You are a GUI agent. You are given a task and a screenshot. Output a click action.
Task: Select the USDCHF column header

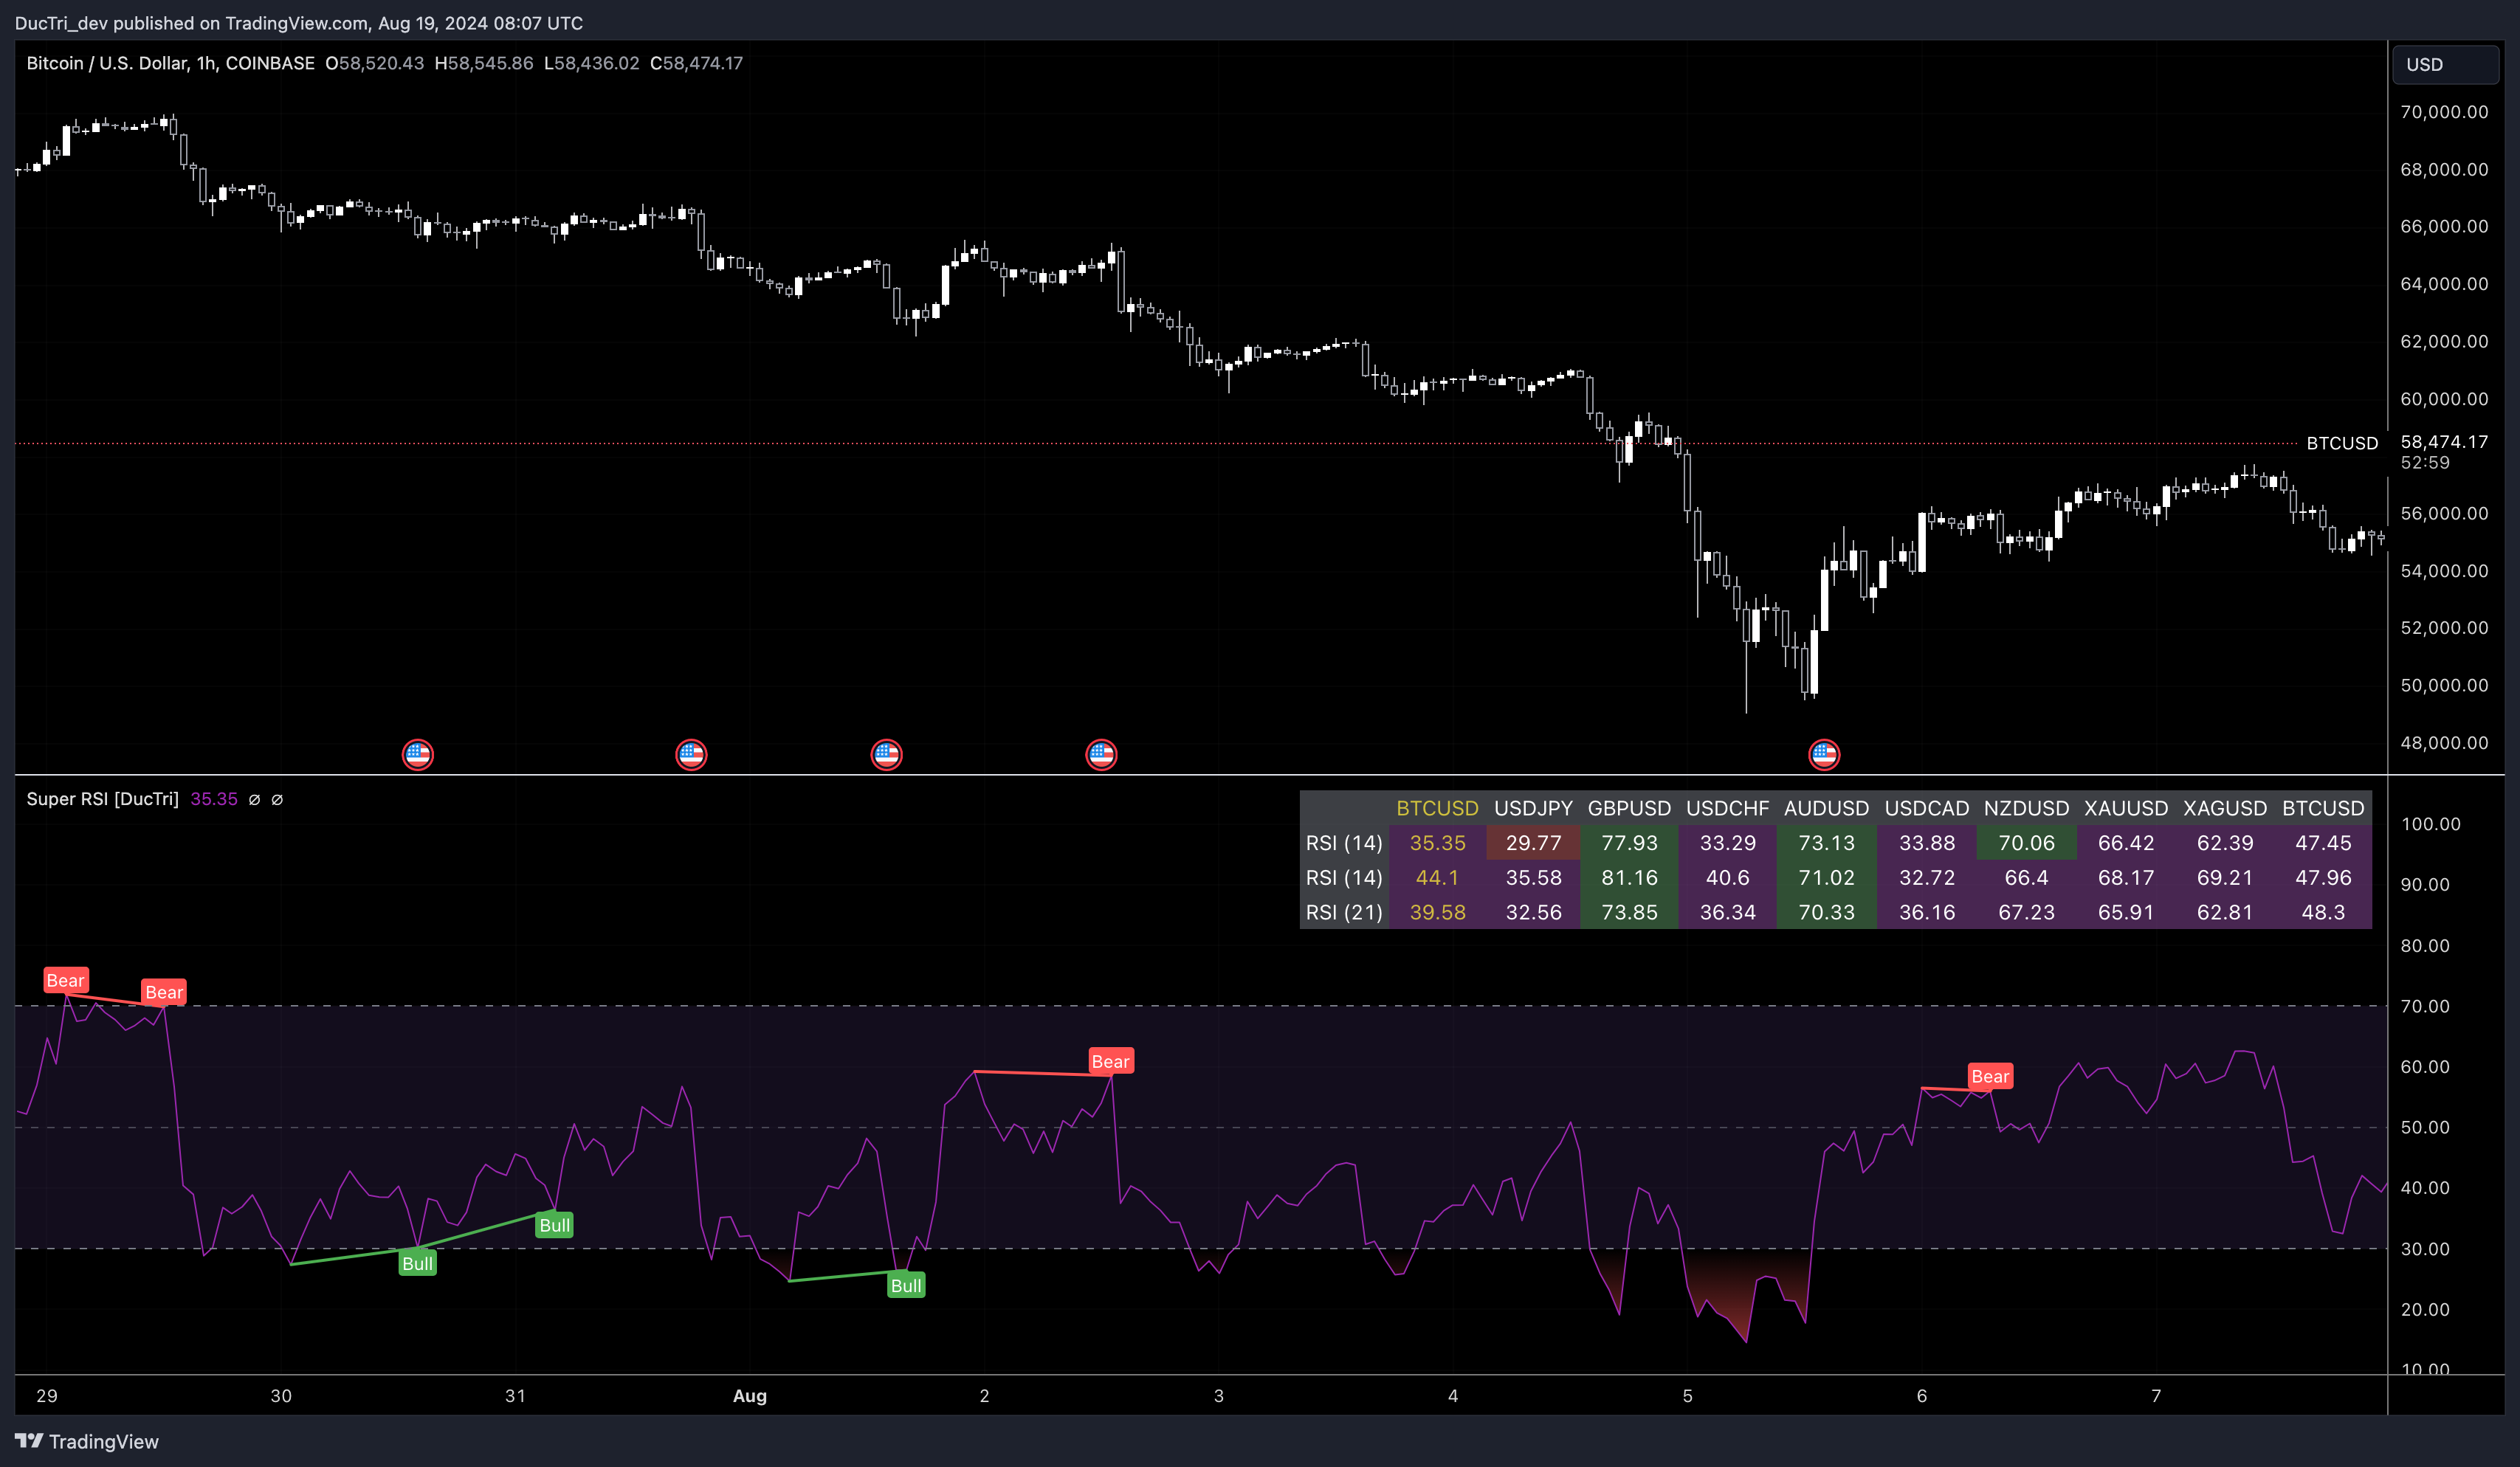click(x=1727, y=808)
